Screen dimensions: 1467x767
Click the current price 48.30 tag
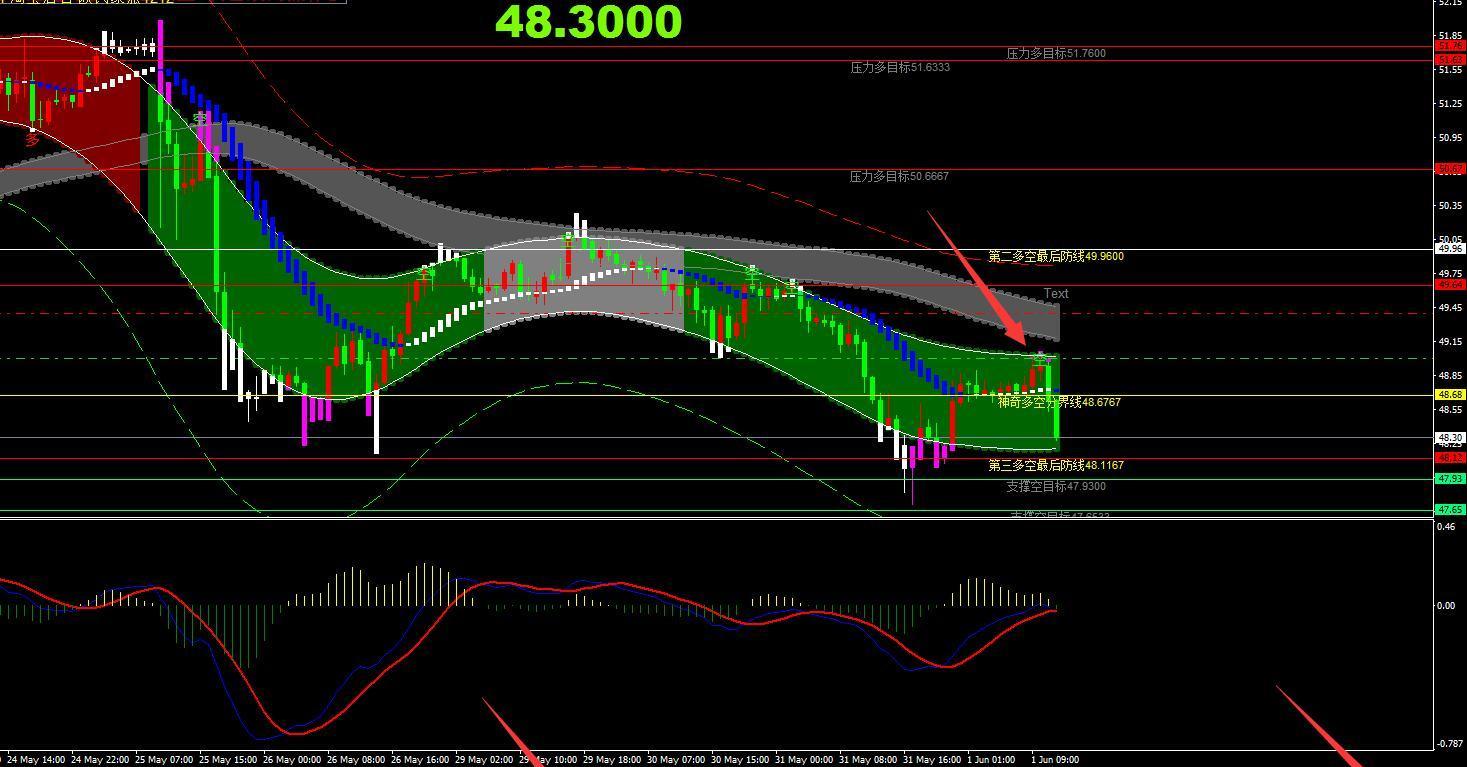click(1450, 438)
